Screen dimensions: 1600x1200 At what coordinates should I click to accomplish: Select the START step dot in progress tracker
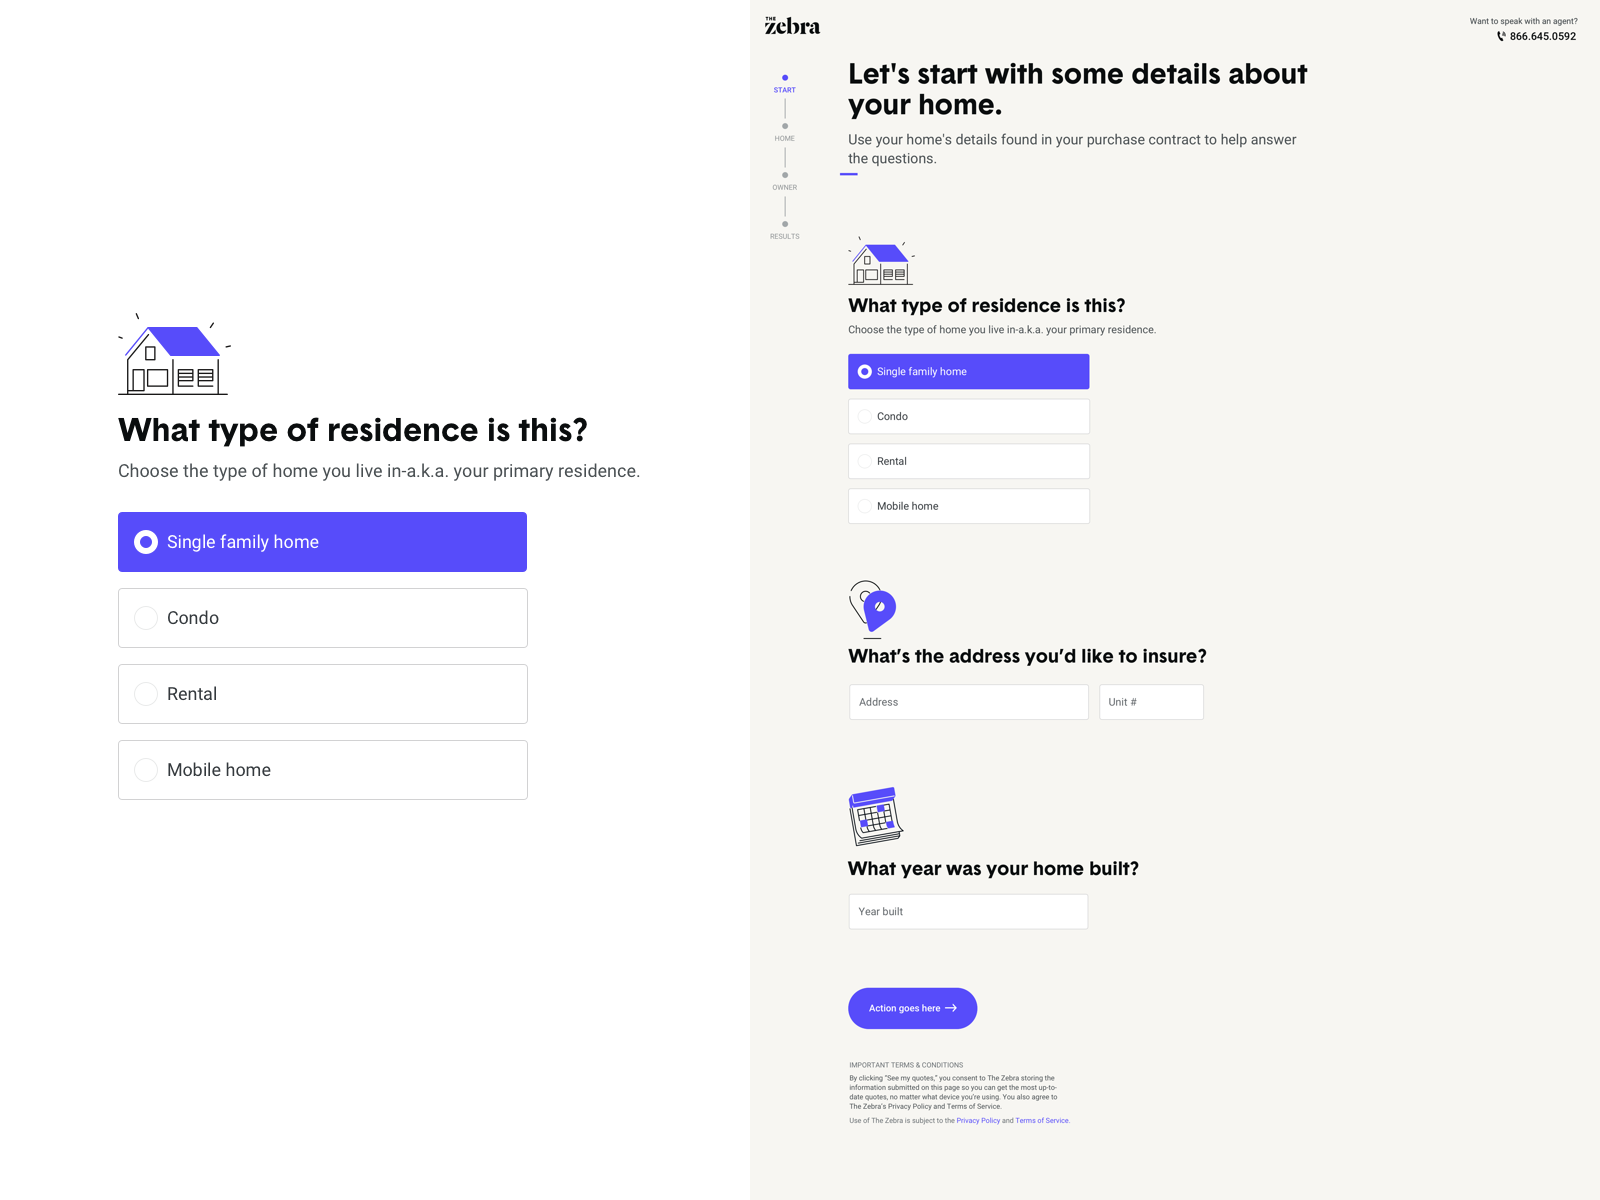click(x=785, y=78)
